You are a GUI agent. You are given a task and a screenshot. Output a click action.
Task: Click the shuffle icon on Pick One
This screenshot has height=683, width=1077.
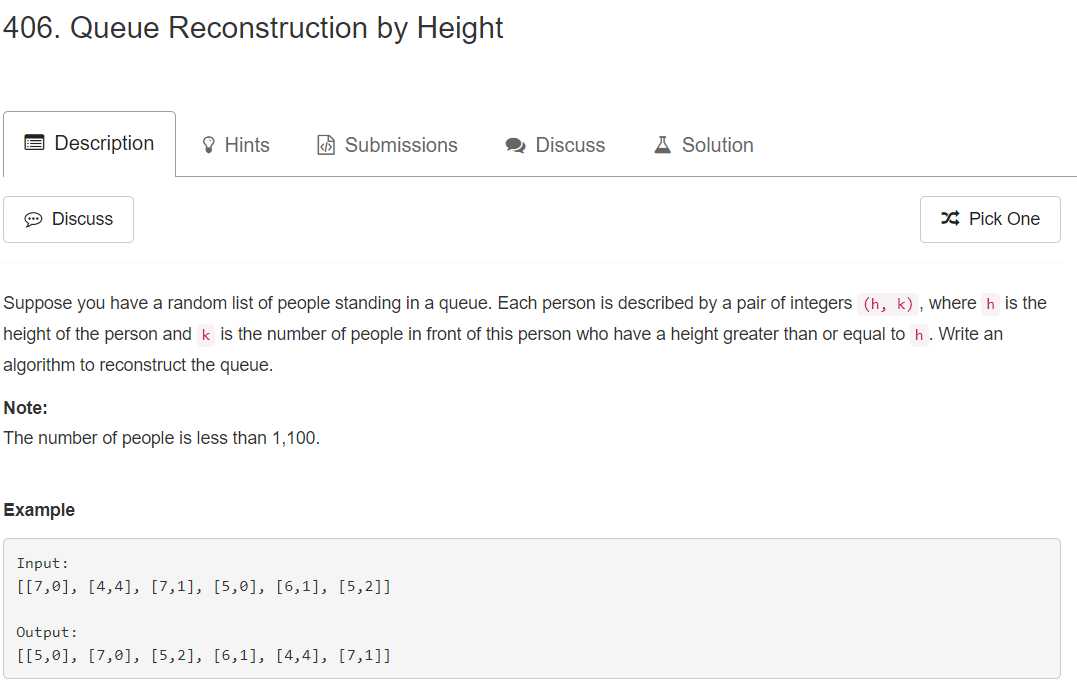coord(951,218)
